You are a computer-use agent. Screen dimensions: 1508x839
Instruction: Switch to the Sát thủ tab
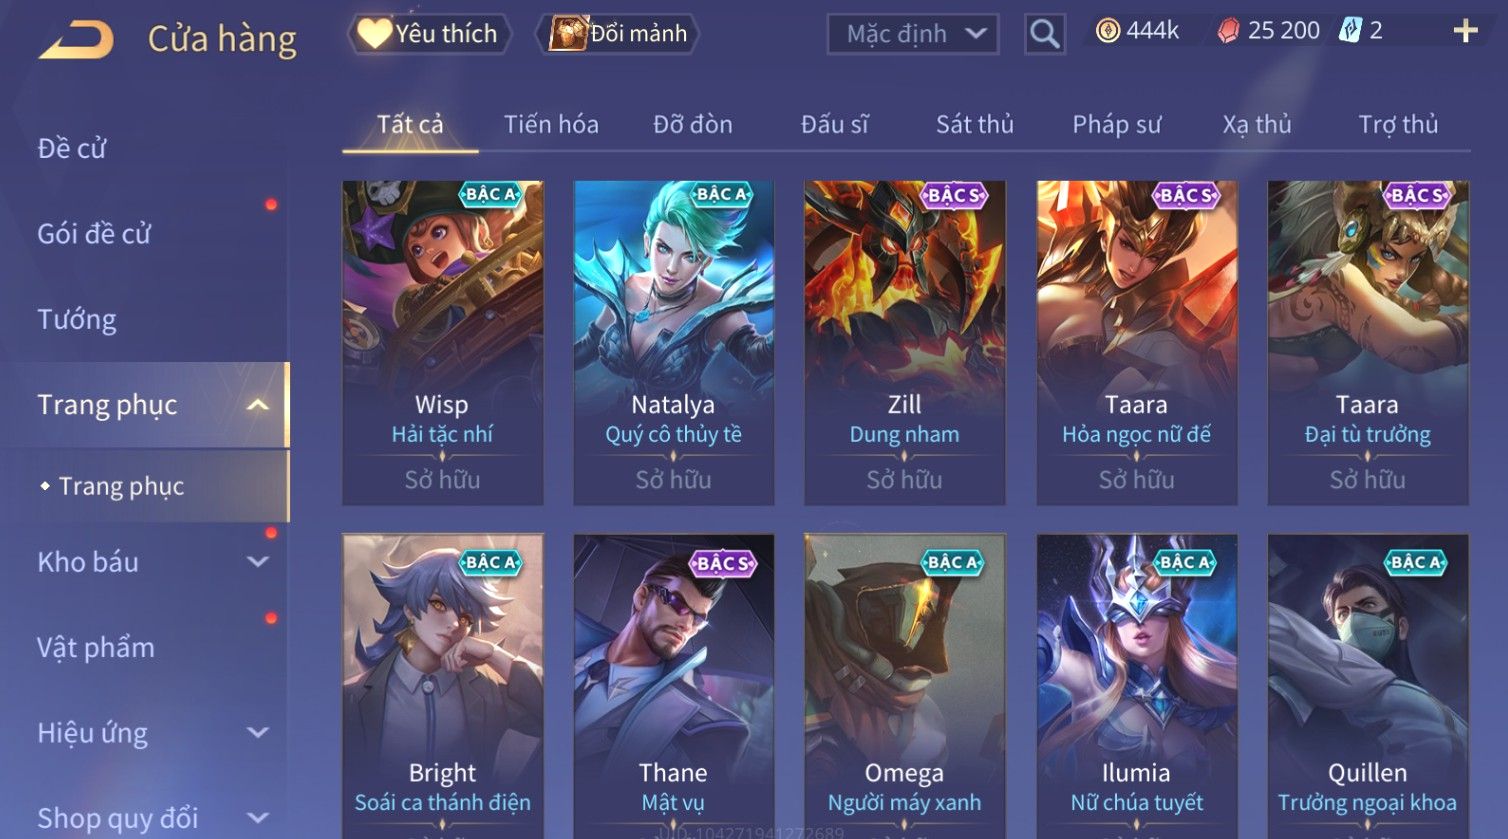(974, 124)
